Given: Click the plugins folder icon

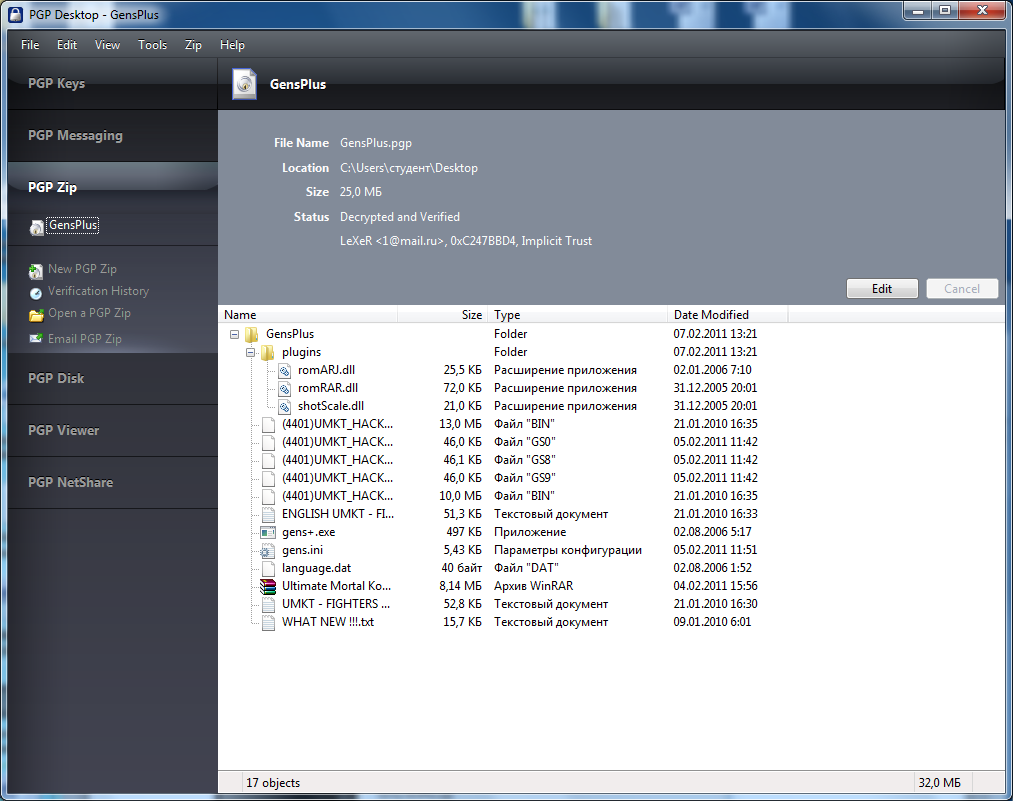Looking at the screenshot, I should click(x=267, y=352).
